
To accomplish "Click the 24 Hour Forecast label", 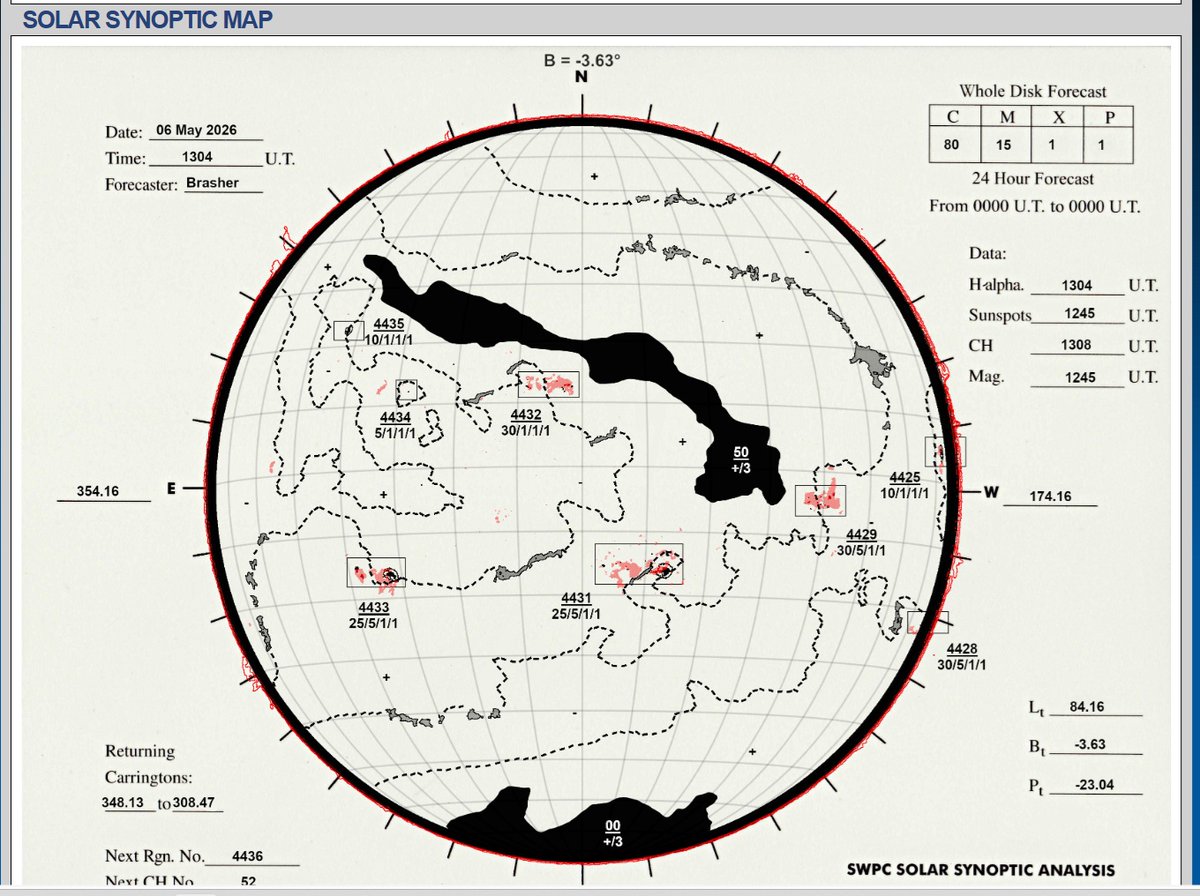I will [x=1033, y=178].
